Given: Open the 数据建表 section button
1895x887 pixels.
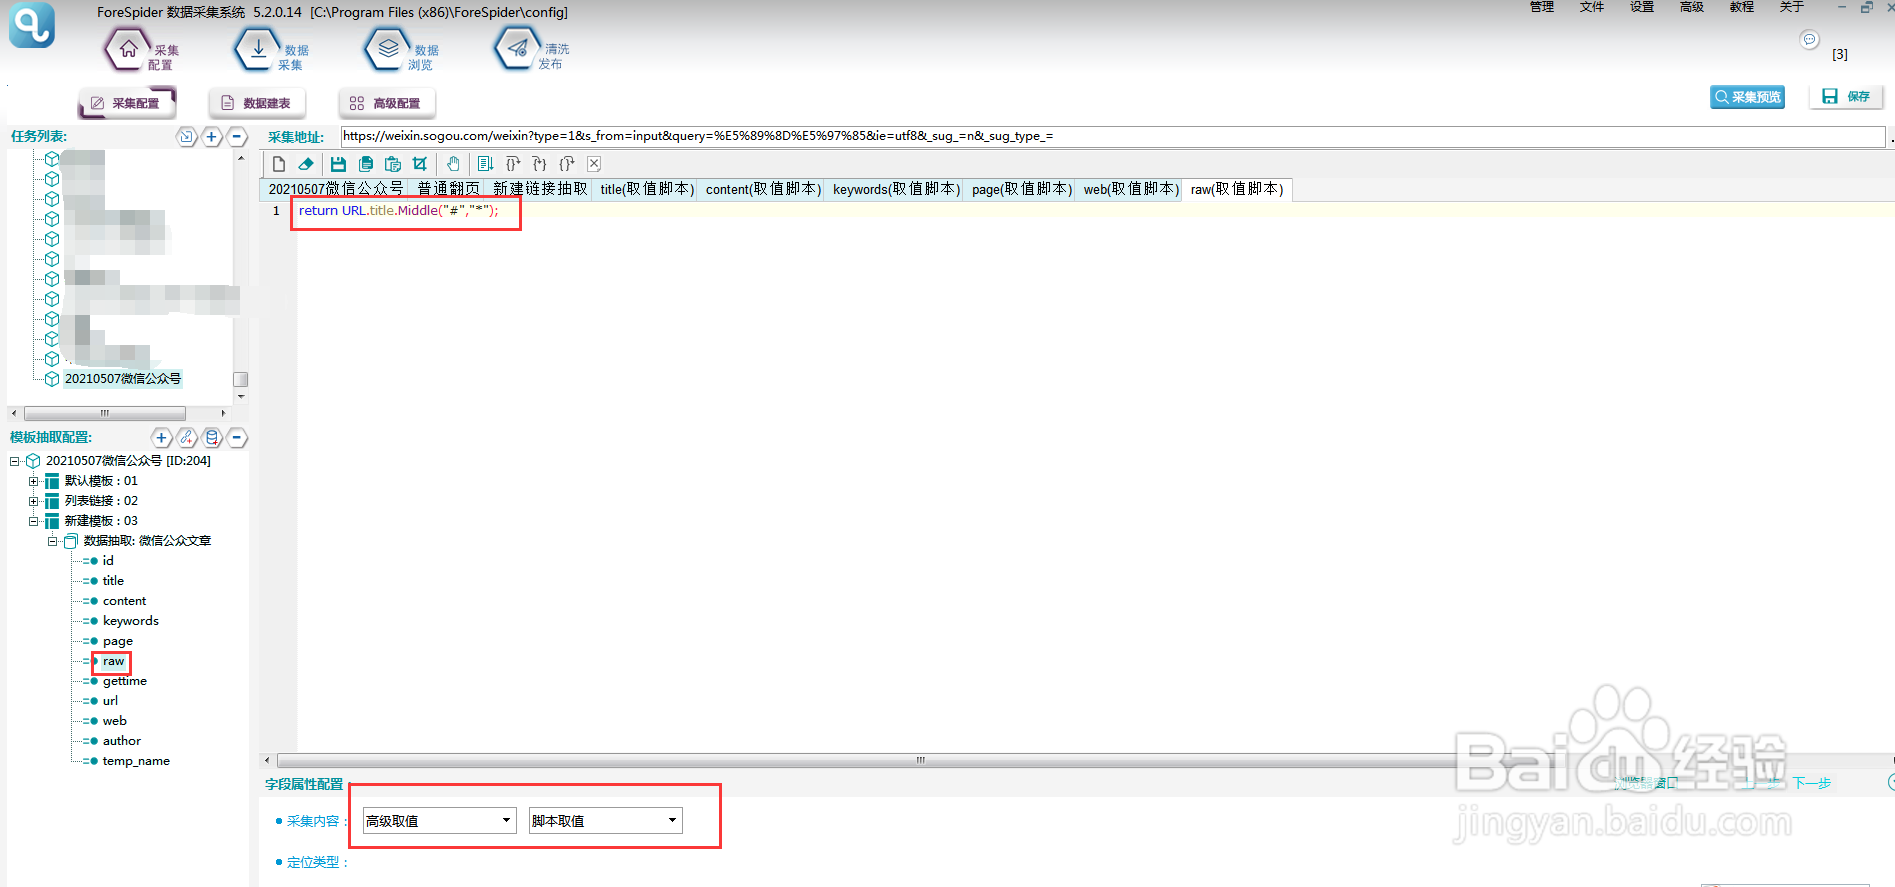Looking at the screenshot, I should pyautogui.click(x=257, y=103).
